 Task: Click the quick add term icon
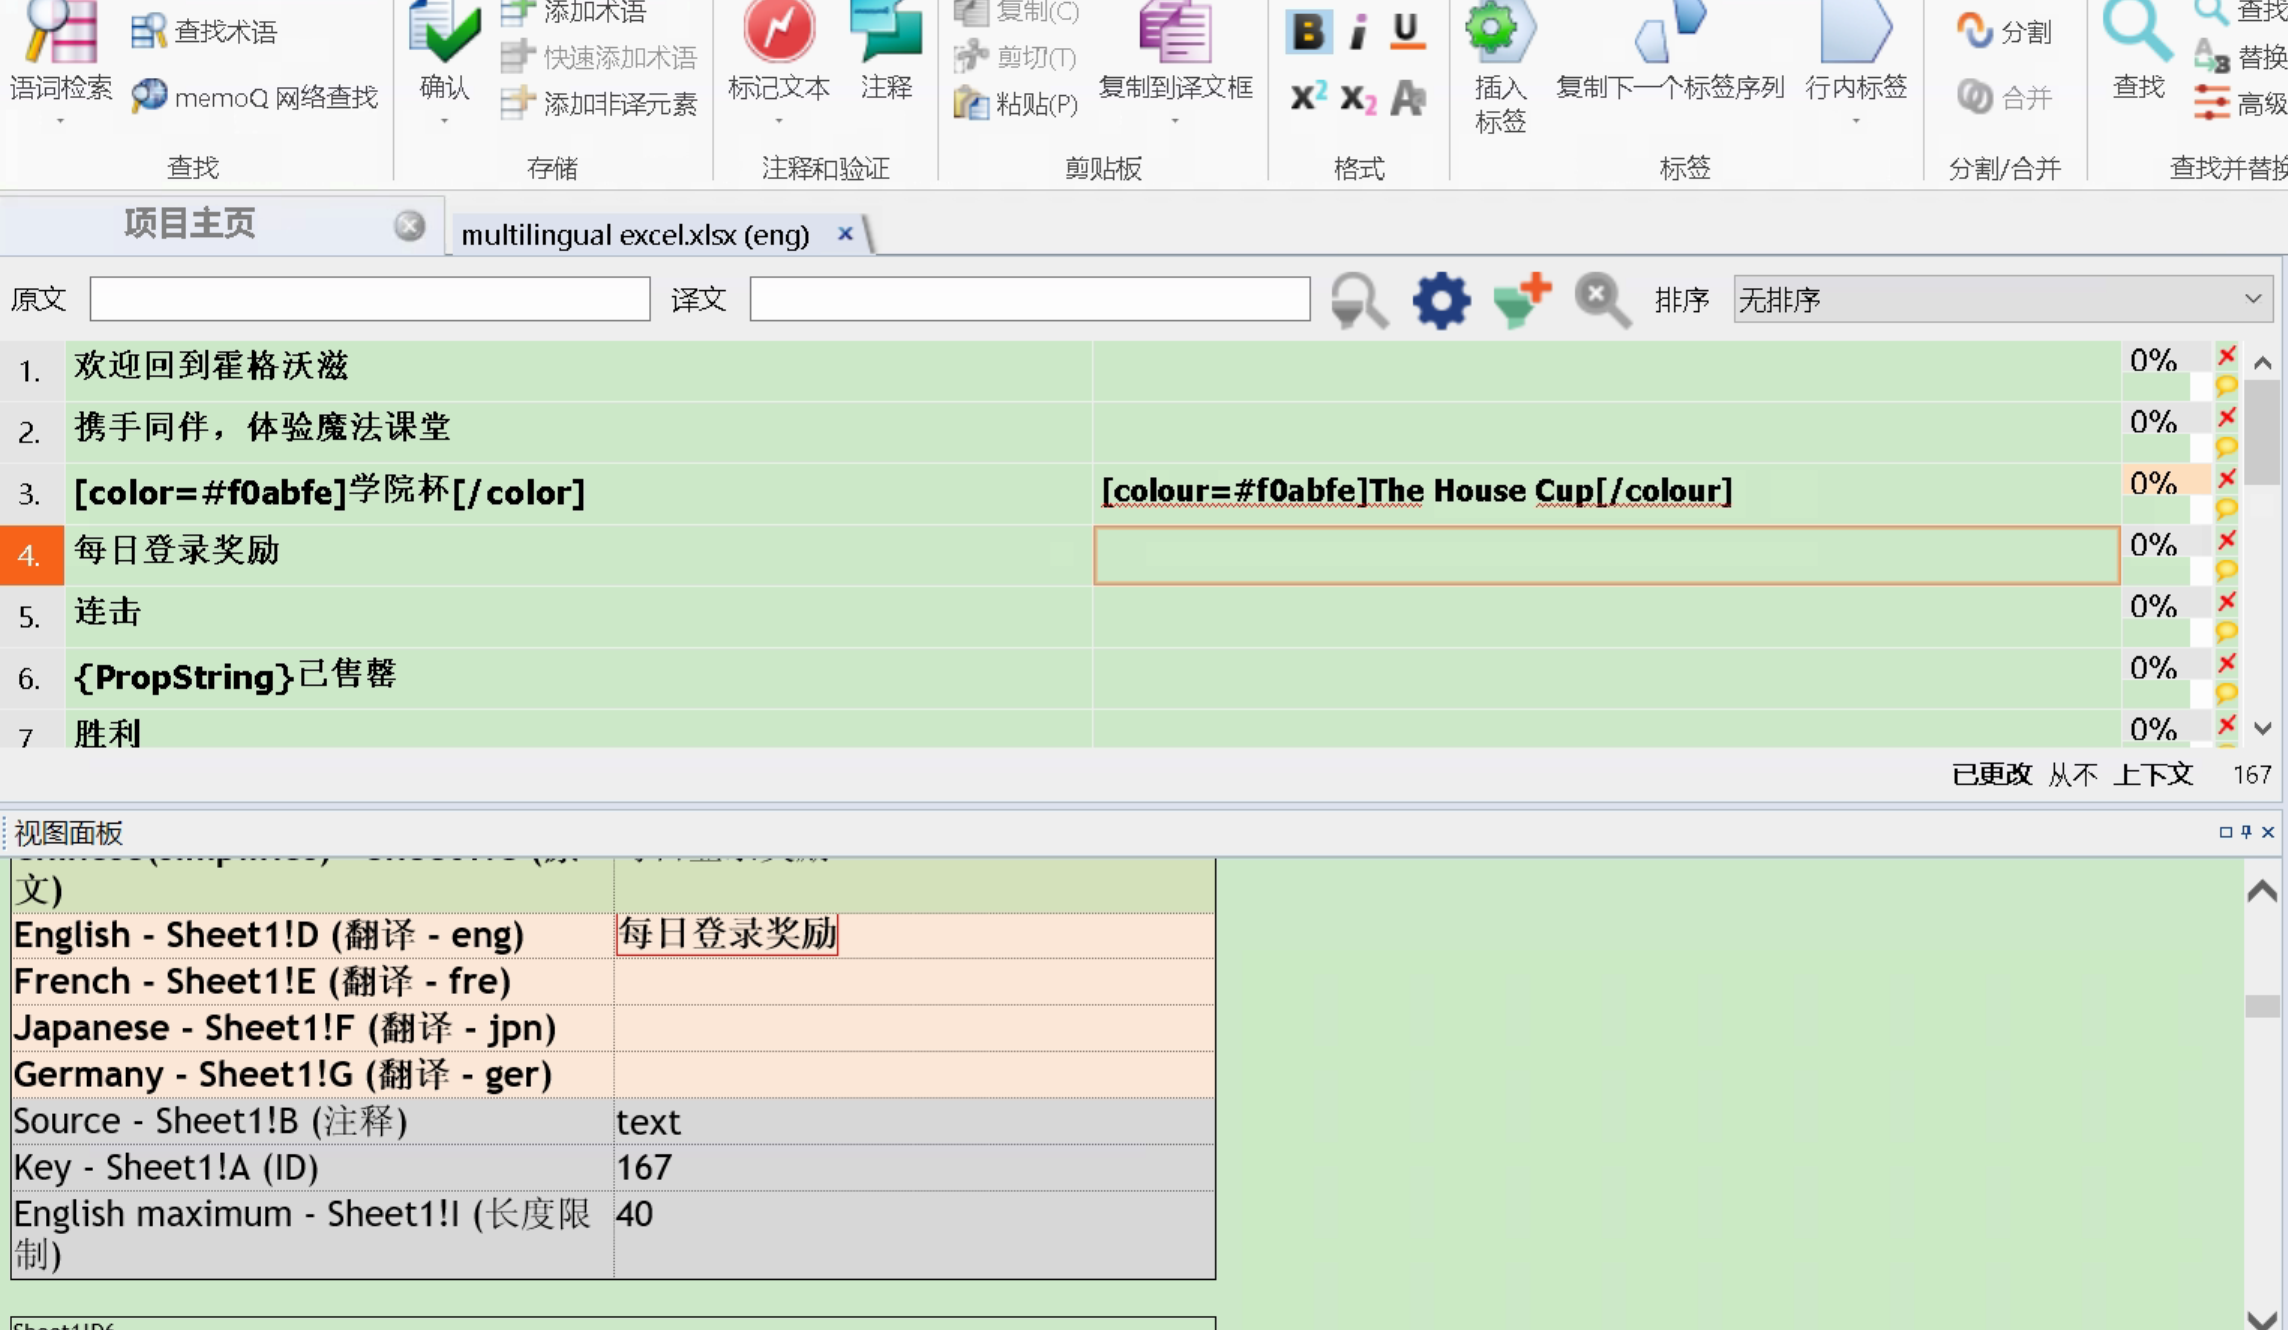(517, 57)
